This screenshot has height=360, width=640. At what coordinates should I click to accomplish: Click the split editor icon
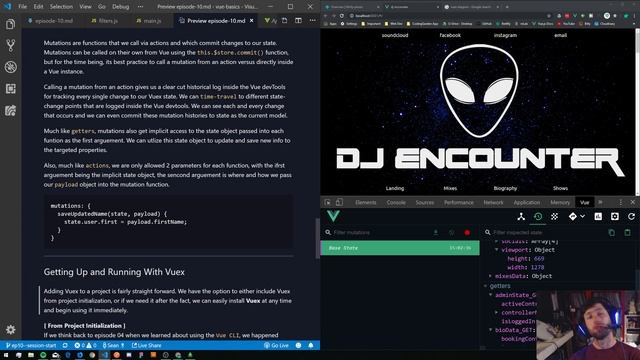pyautogui.click(x=298, y=20)
